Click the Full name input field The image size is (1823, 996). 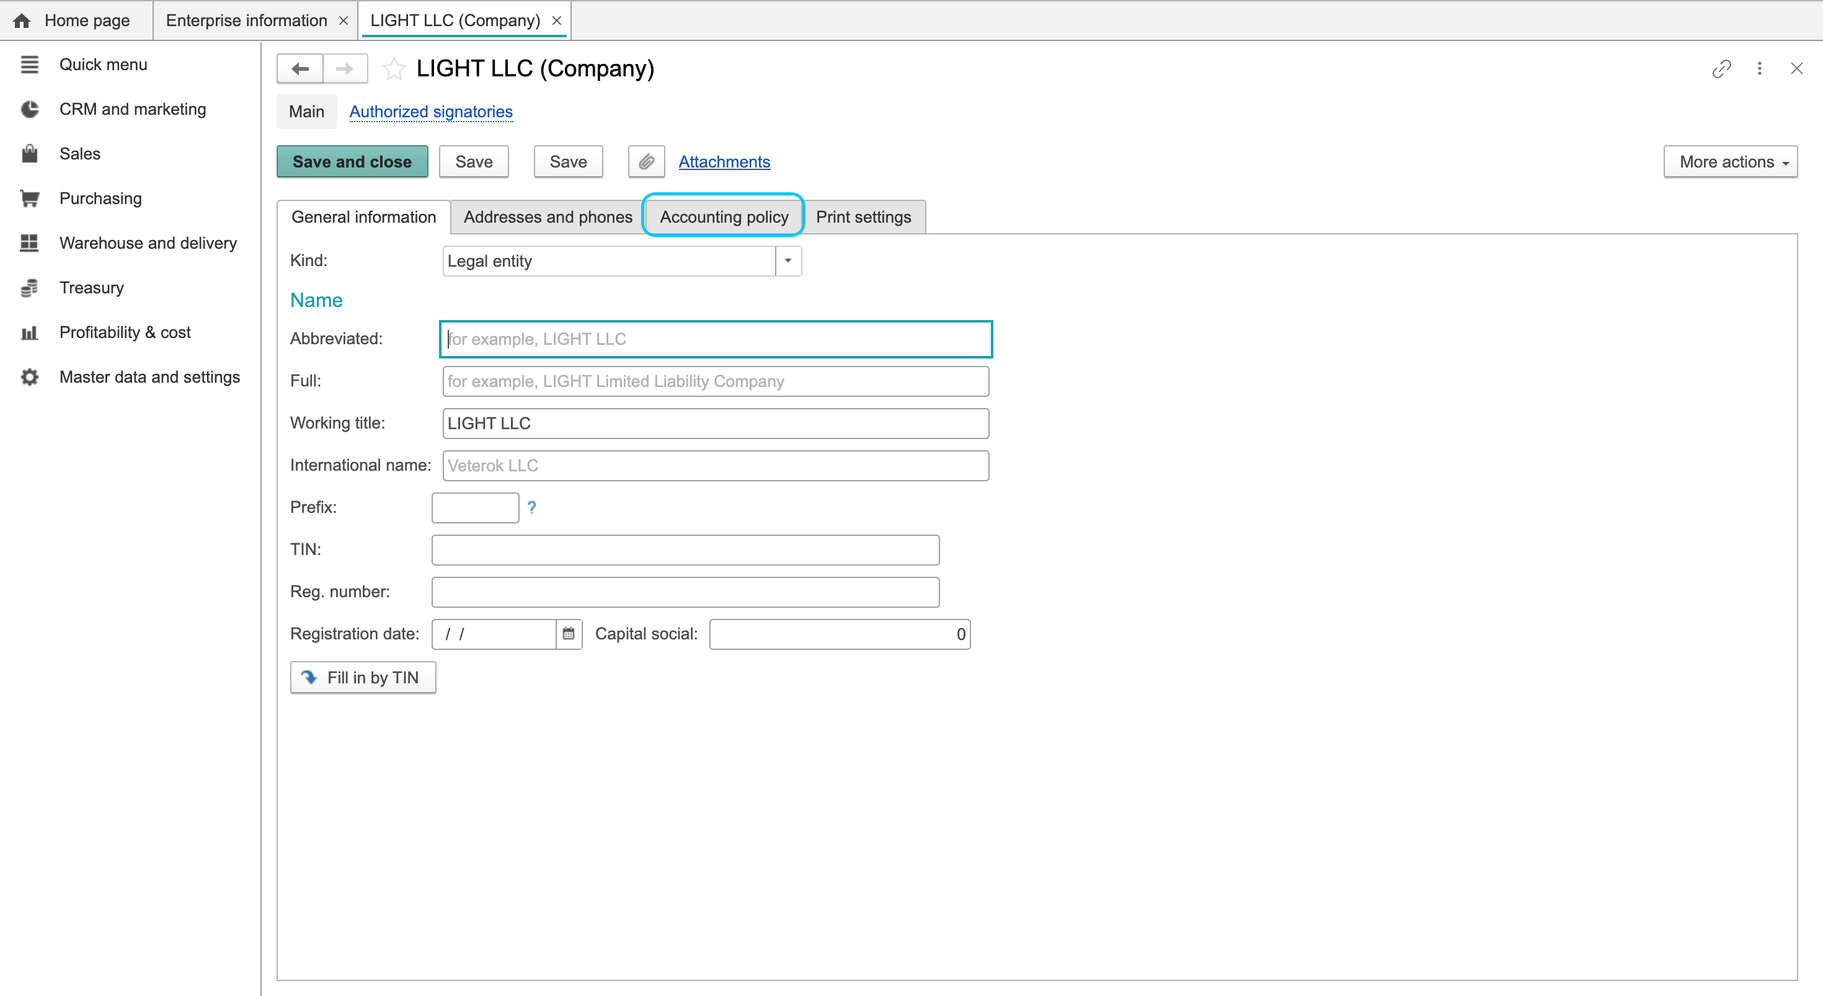(716, 381)
